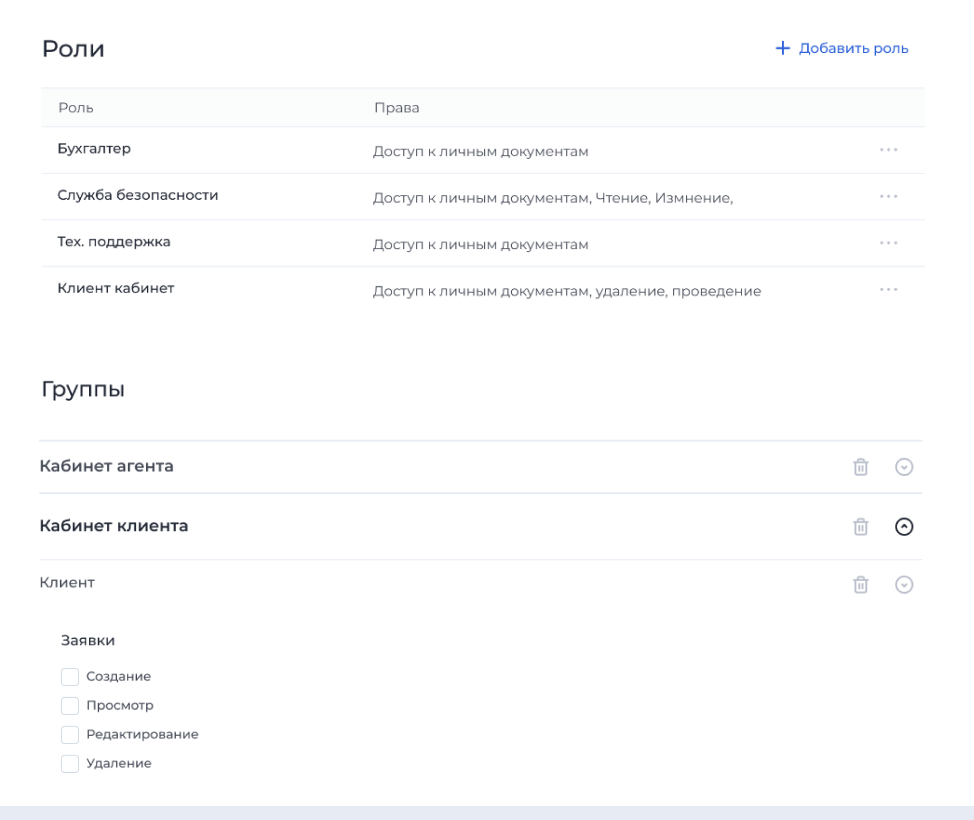
Task: Delete the Кабинет клиента group
Action: point(860,526)
